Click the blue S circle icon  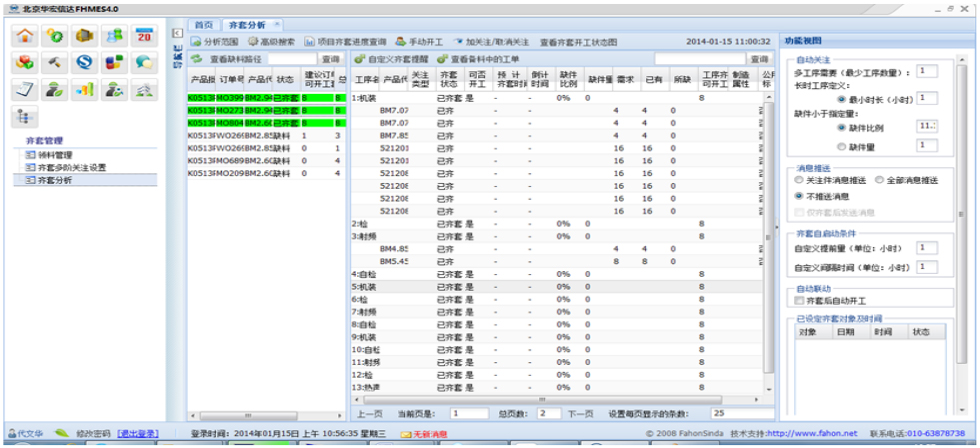click(x=85, y=62)
